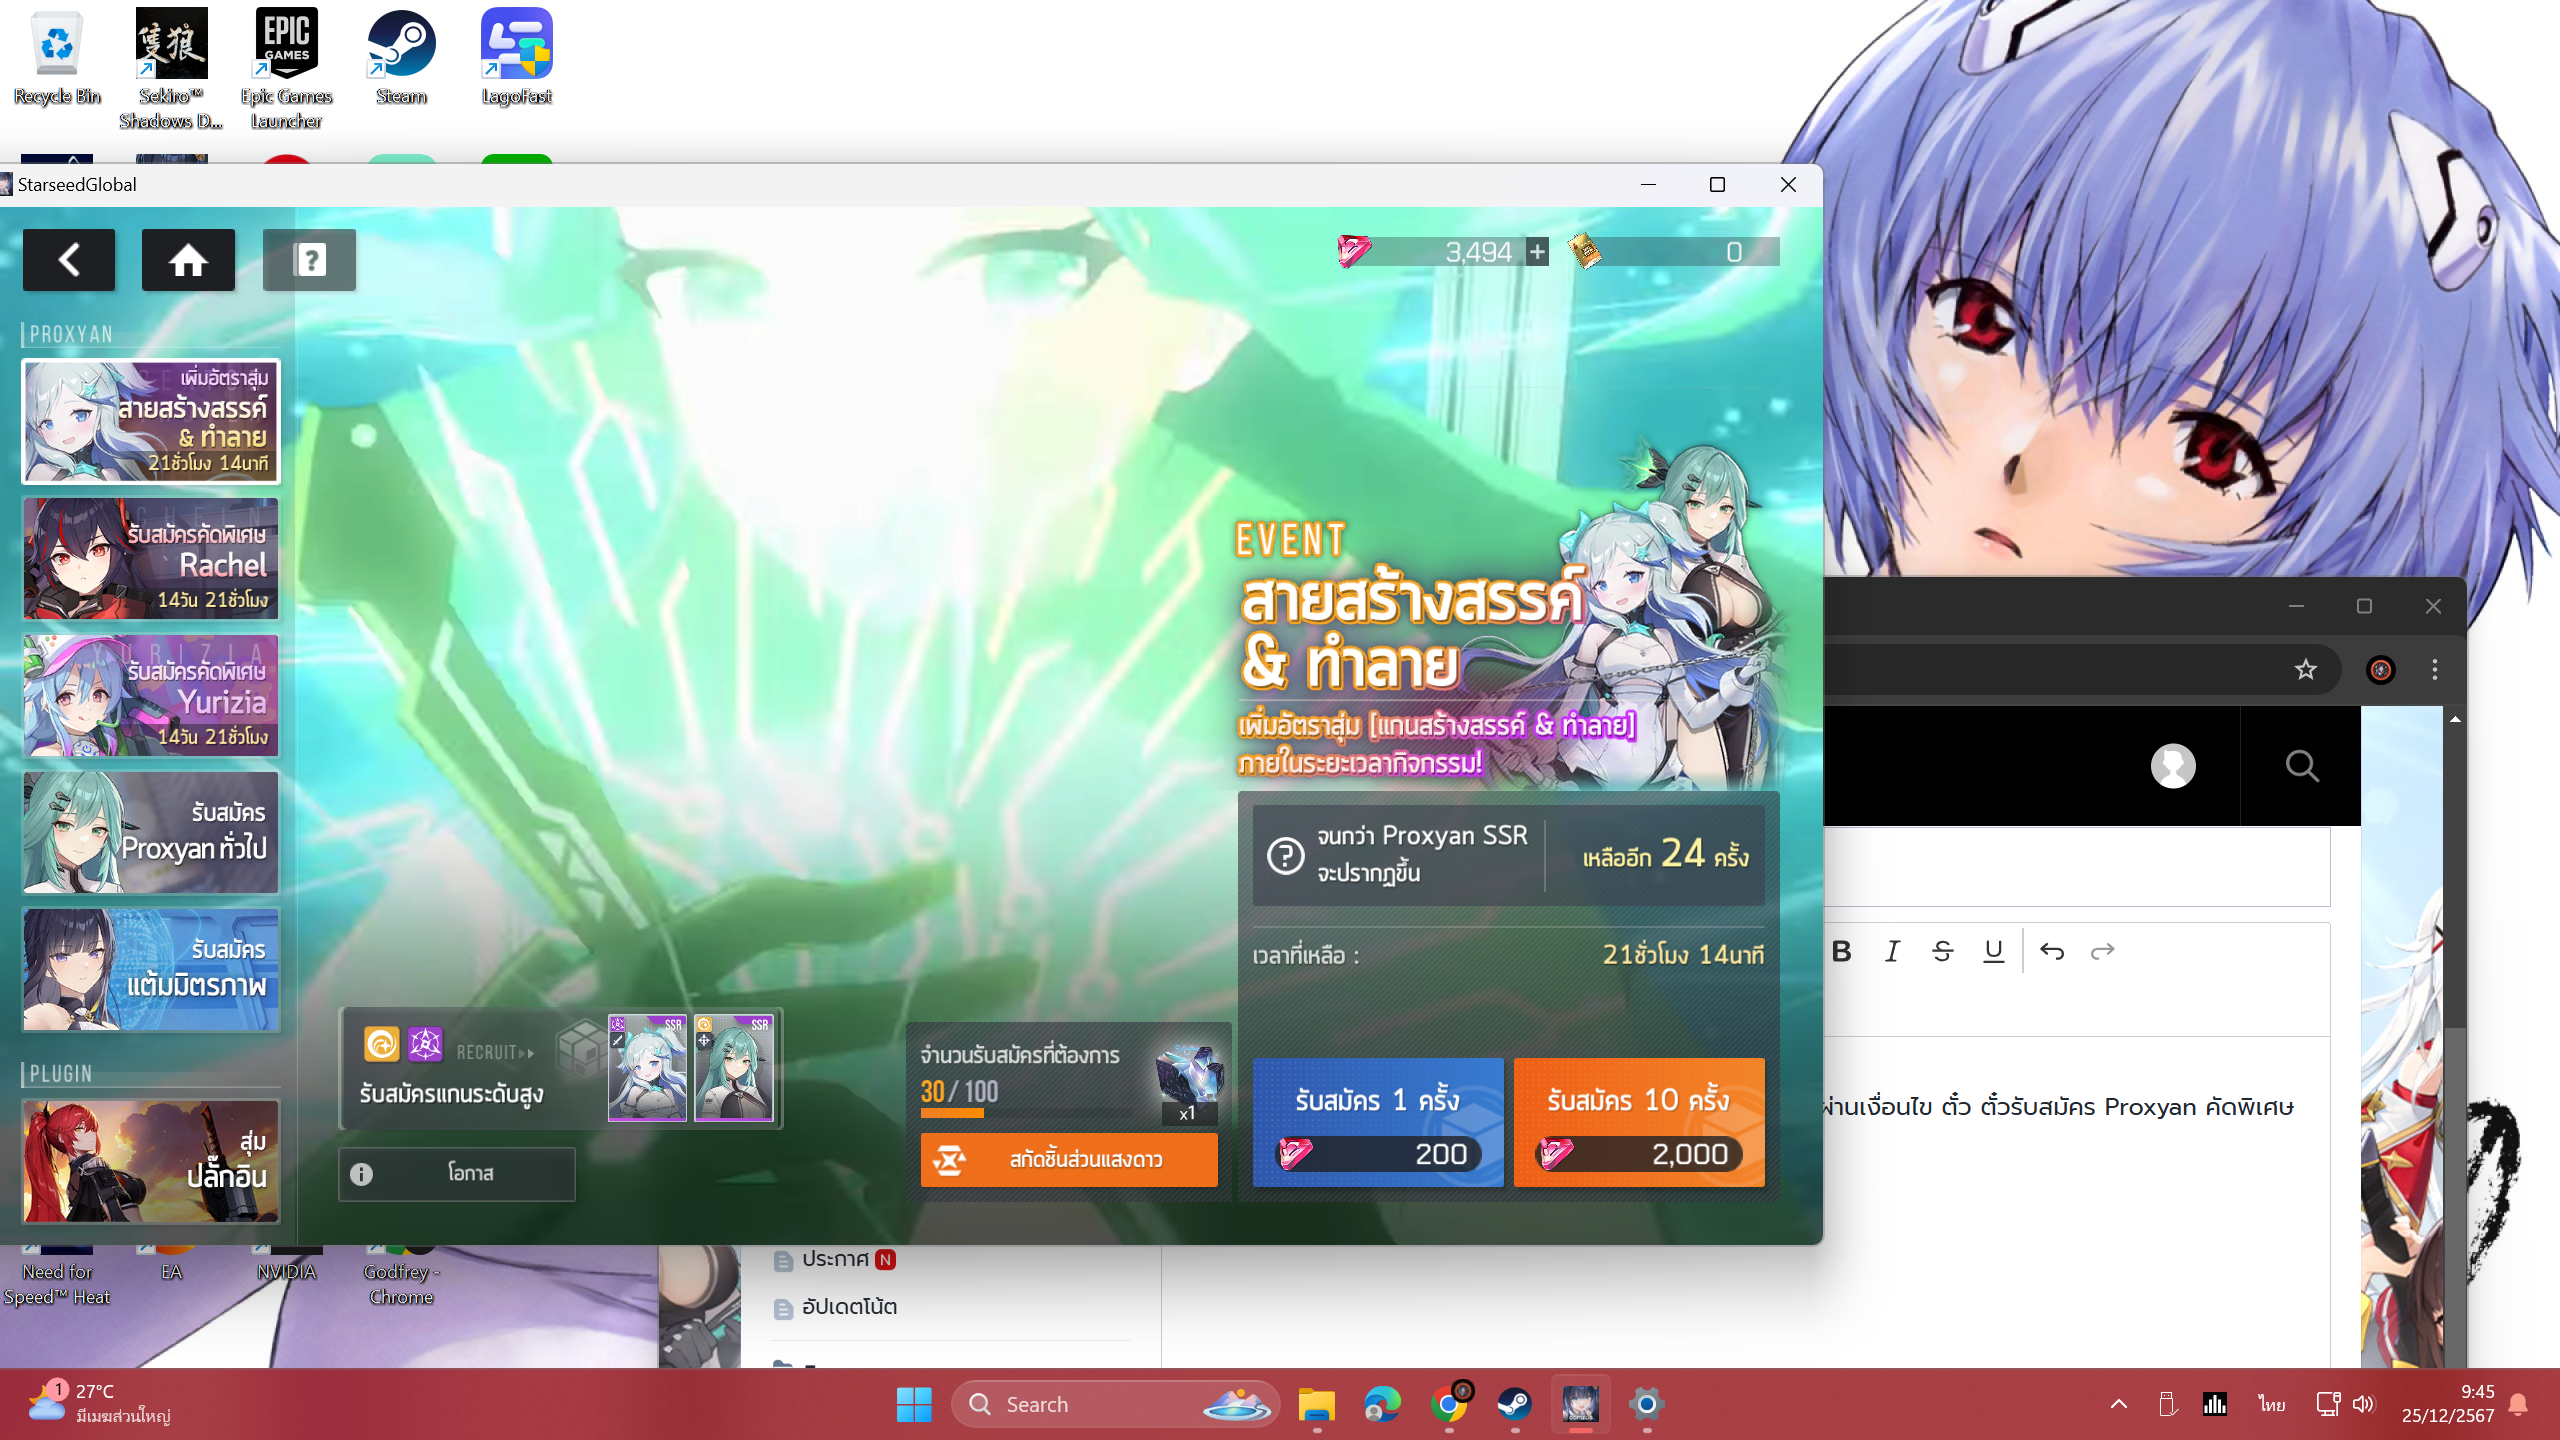Screen dimensions: 2560x1440
Task: Click the question mark next to Proxyan SSR
Action: tap(1285, 855)
